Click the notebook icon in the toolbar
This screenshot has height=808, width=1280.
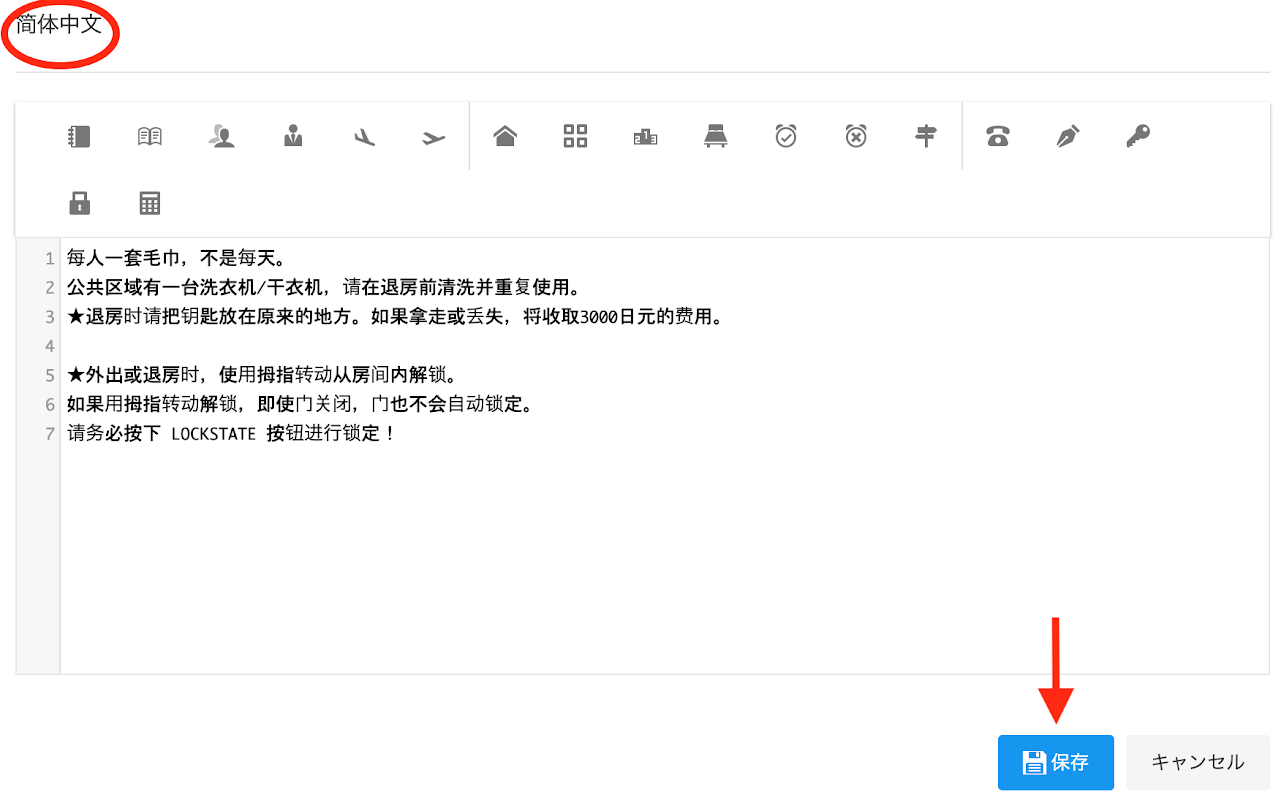80,136
